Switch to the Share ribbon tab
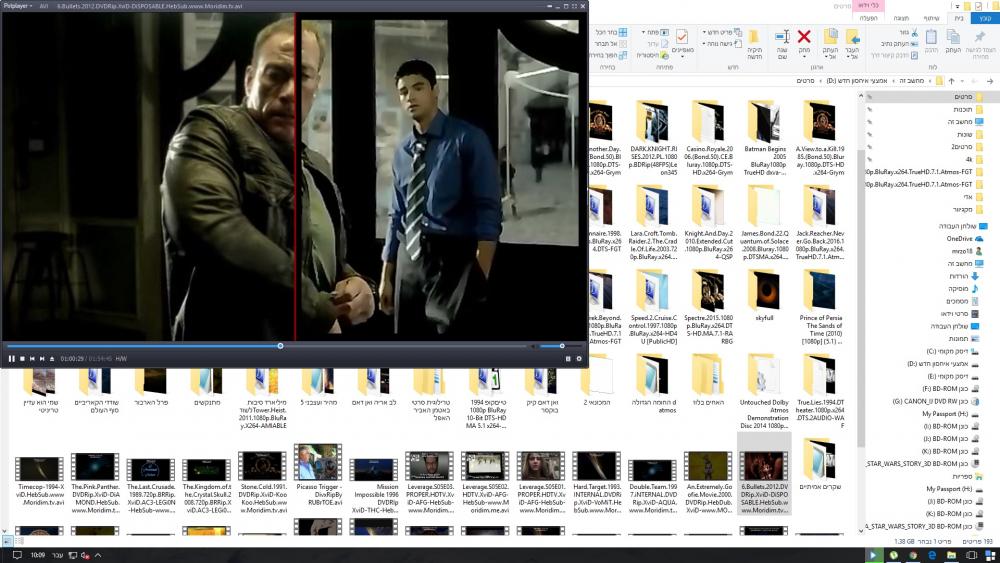 pyautogui.click(x=931, y=18)
